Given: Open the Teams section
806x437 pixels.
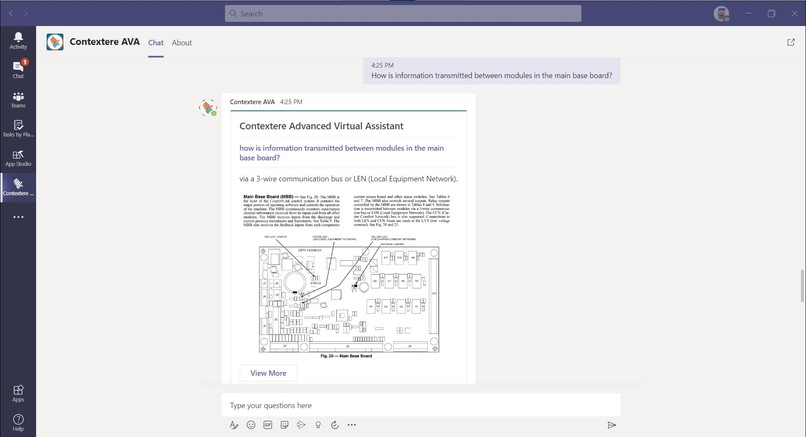Looking at the screenshot, I should tap(18, 100).
